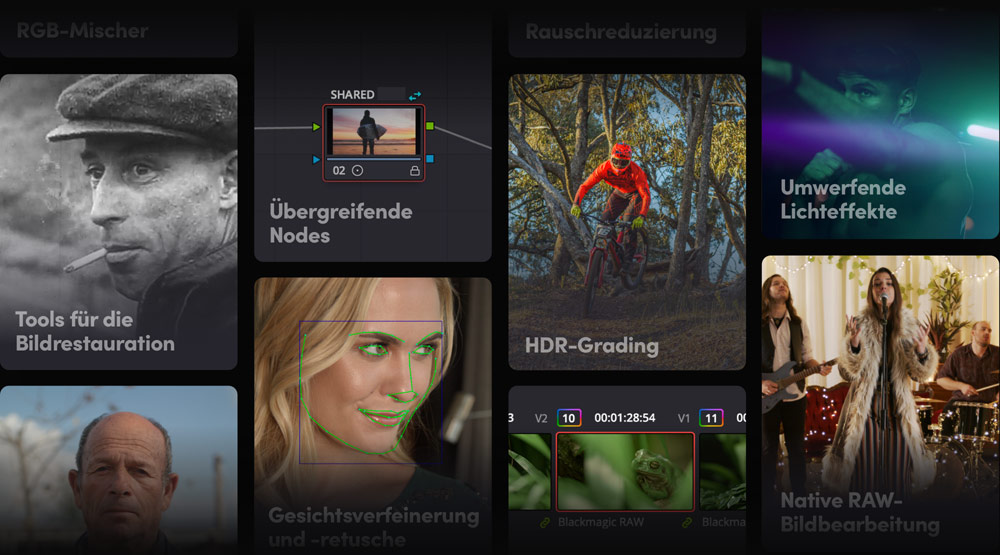Select clip number 11 badge on V1
The height and width of the screenshot is (555, 1000).
coord(711,418)
